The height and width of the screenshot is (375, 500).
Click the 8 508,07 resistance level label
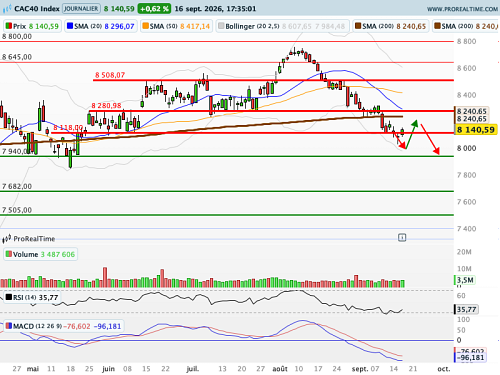click(110, 75)
